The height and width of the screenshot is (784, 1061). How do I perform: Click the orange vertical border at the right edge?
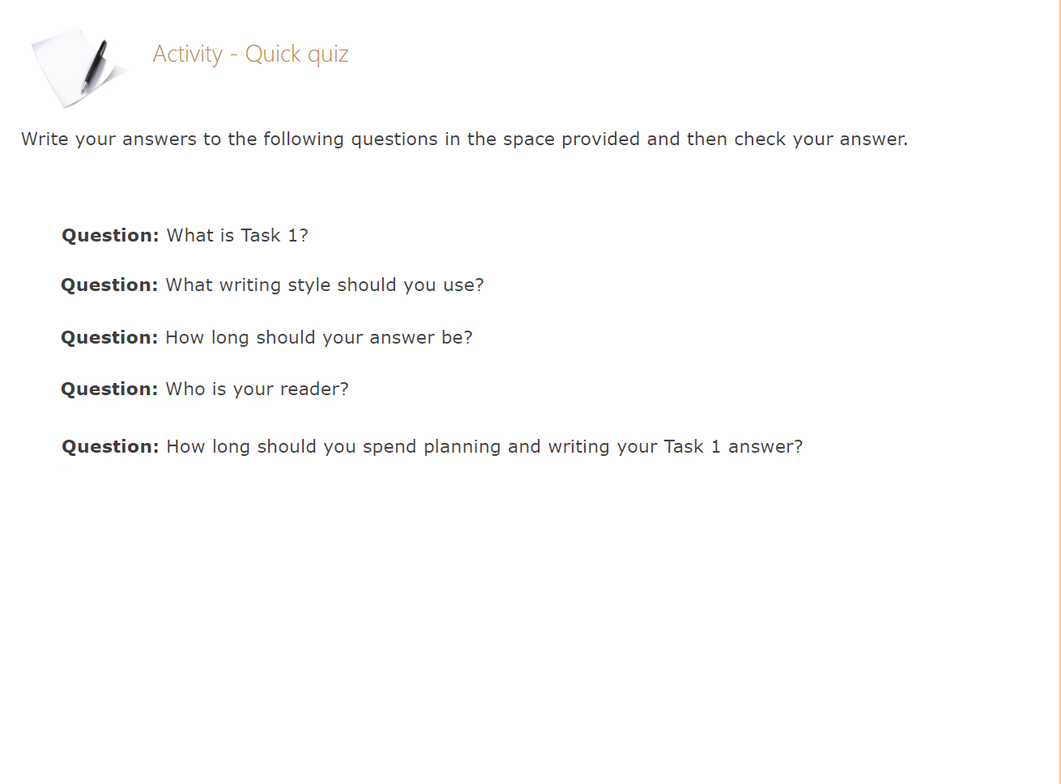point(1058,392)
